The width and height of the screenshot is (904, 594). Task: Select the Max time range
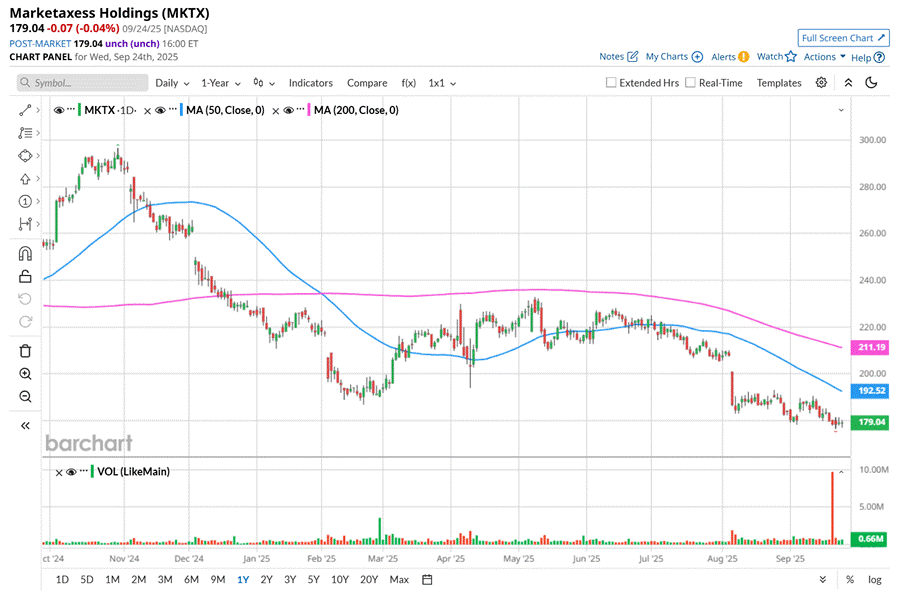(x=399, y=580)
